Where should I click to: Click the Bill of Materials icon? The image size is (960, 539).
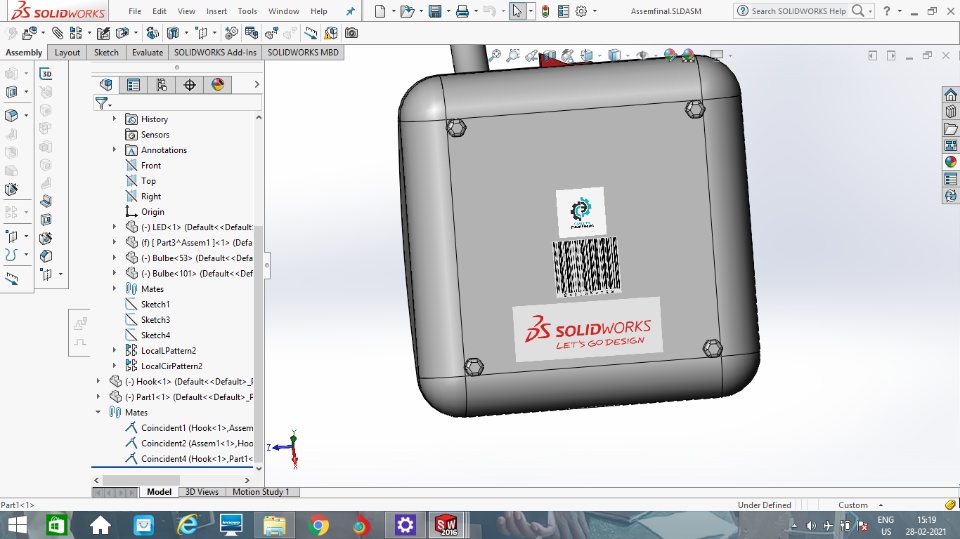252,33
